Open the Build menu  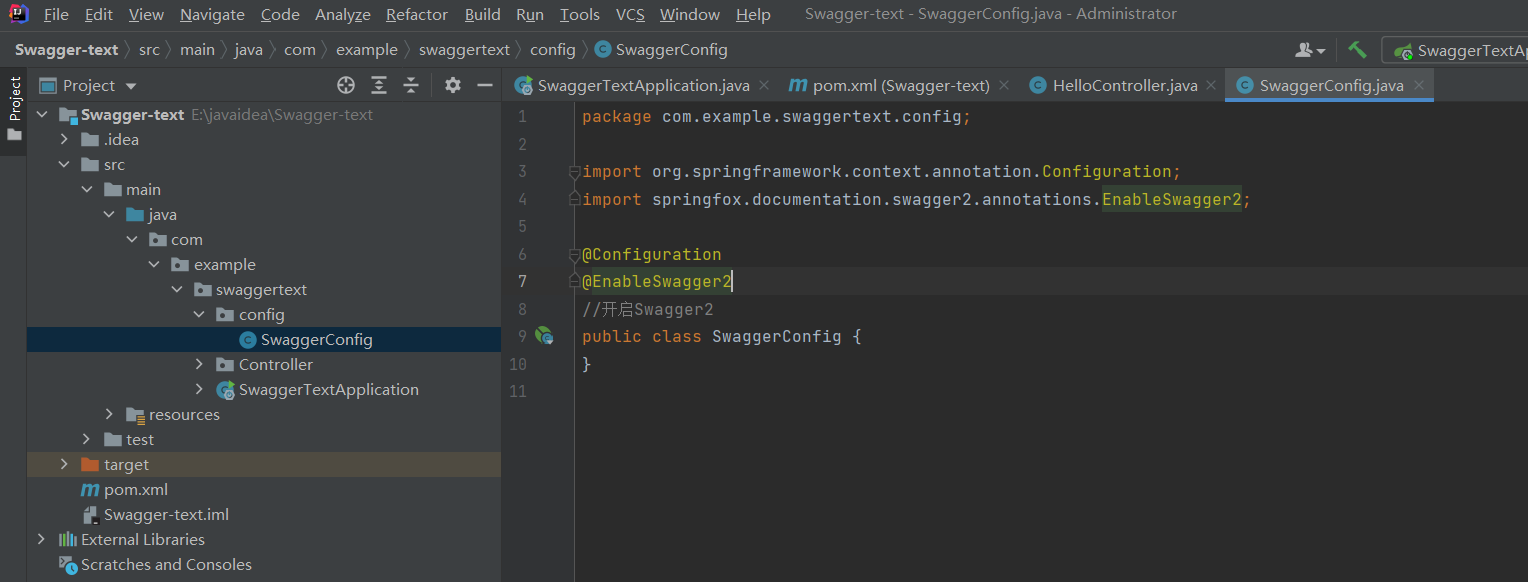point(483,14)
